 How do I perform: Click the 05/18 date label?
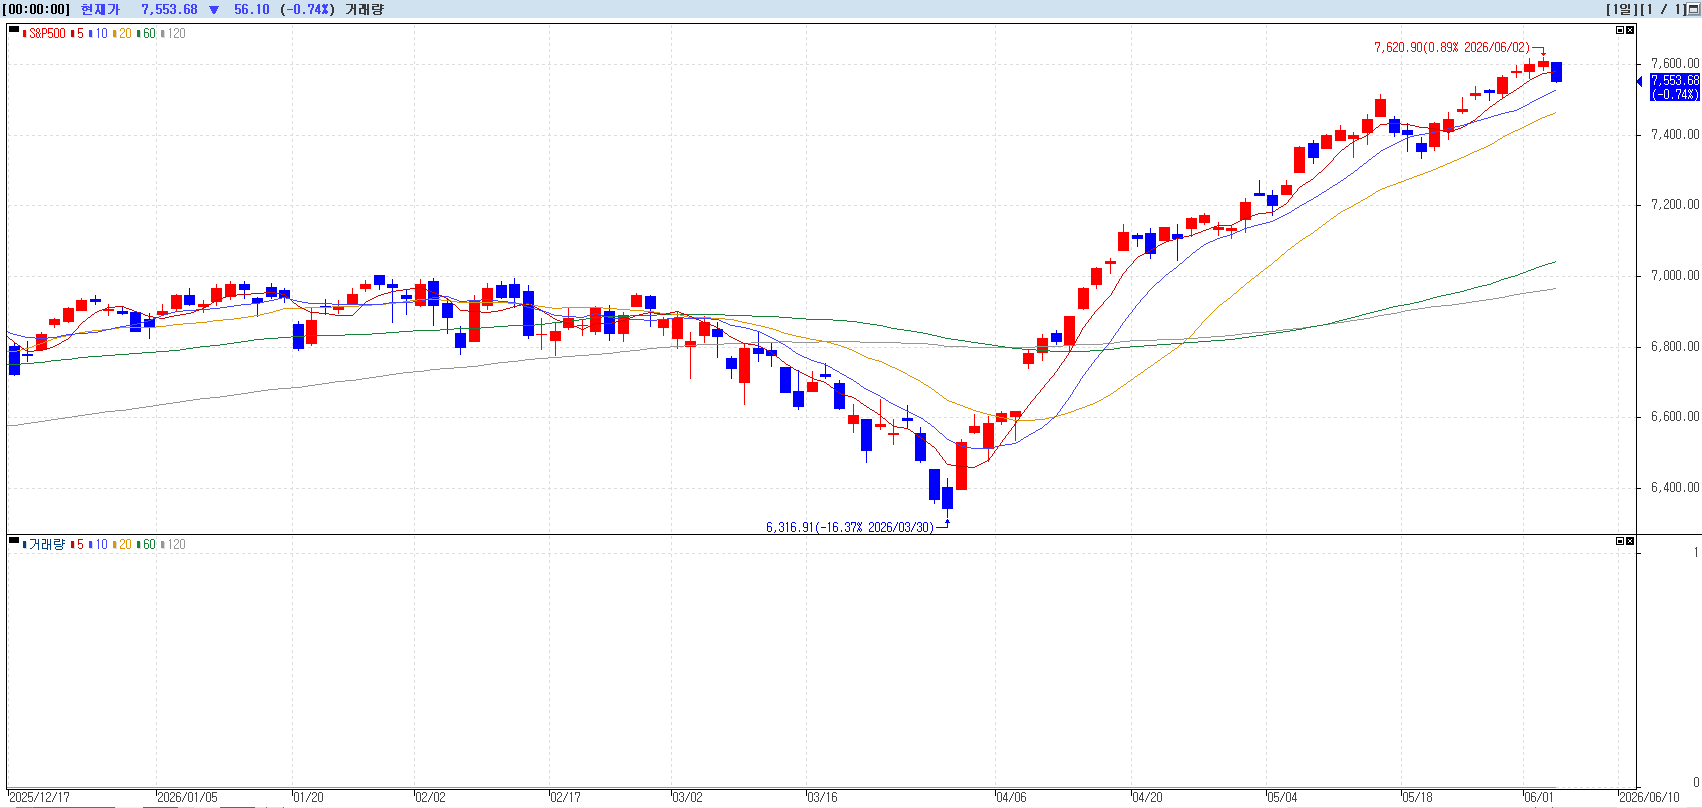1417,797
